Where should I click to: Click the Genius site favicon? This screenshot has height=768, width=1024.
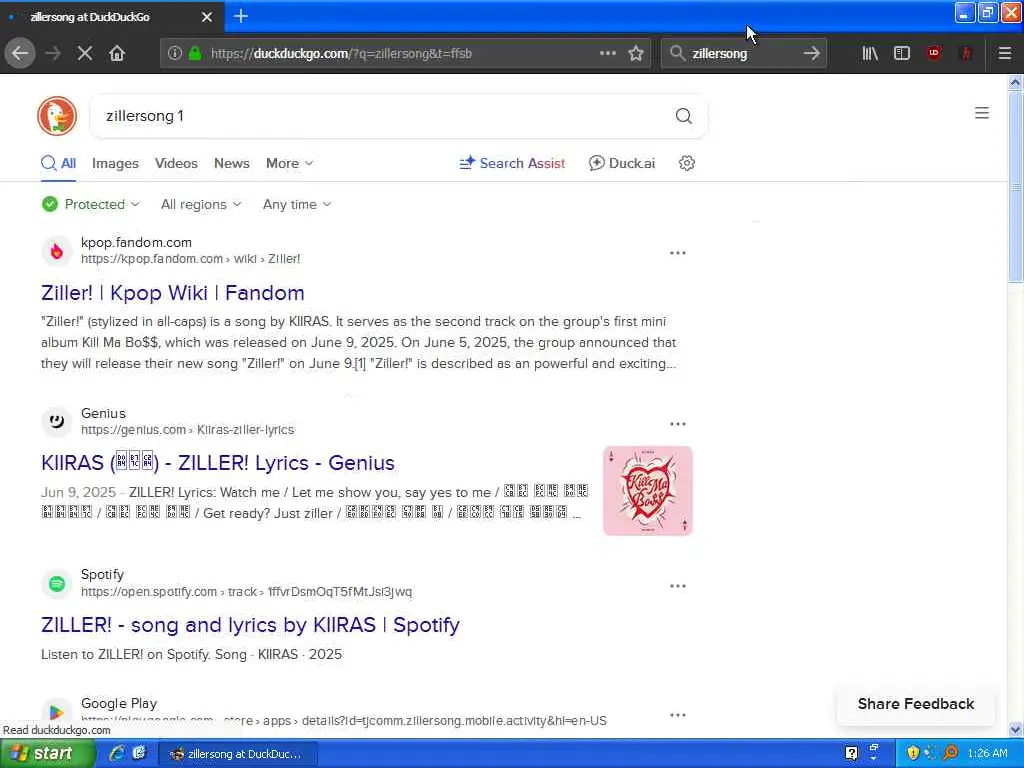click(57, 421)
